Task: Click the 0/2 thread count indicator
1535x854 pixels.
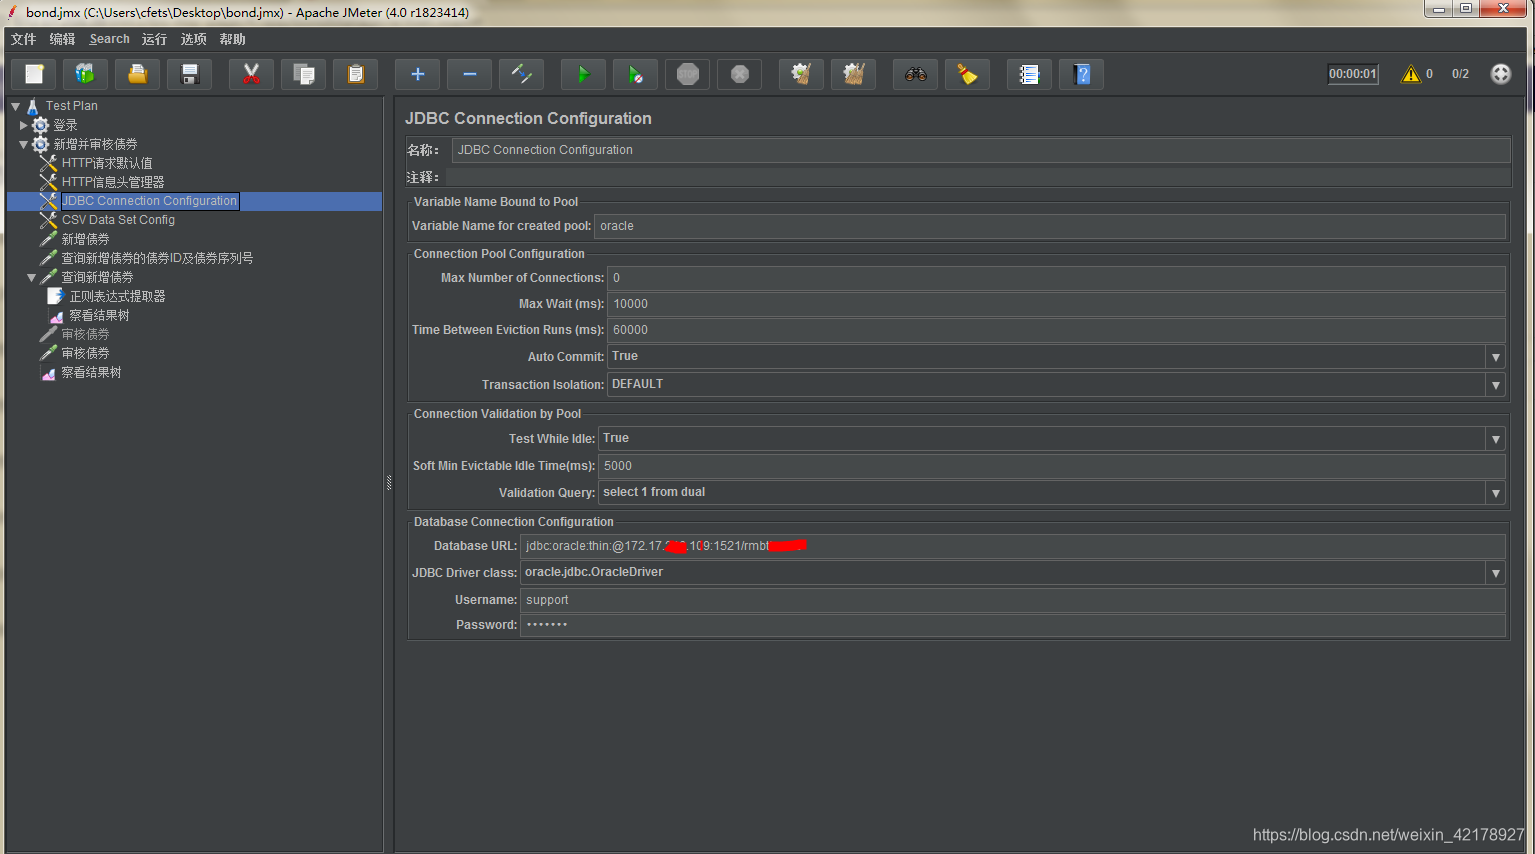Action: coord(1460,74)
